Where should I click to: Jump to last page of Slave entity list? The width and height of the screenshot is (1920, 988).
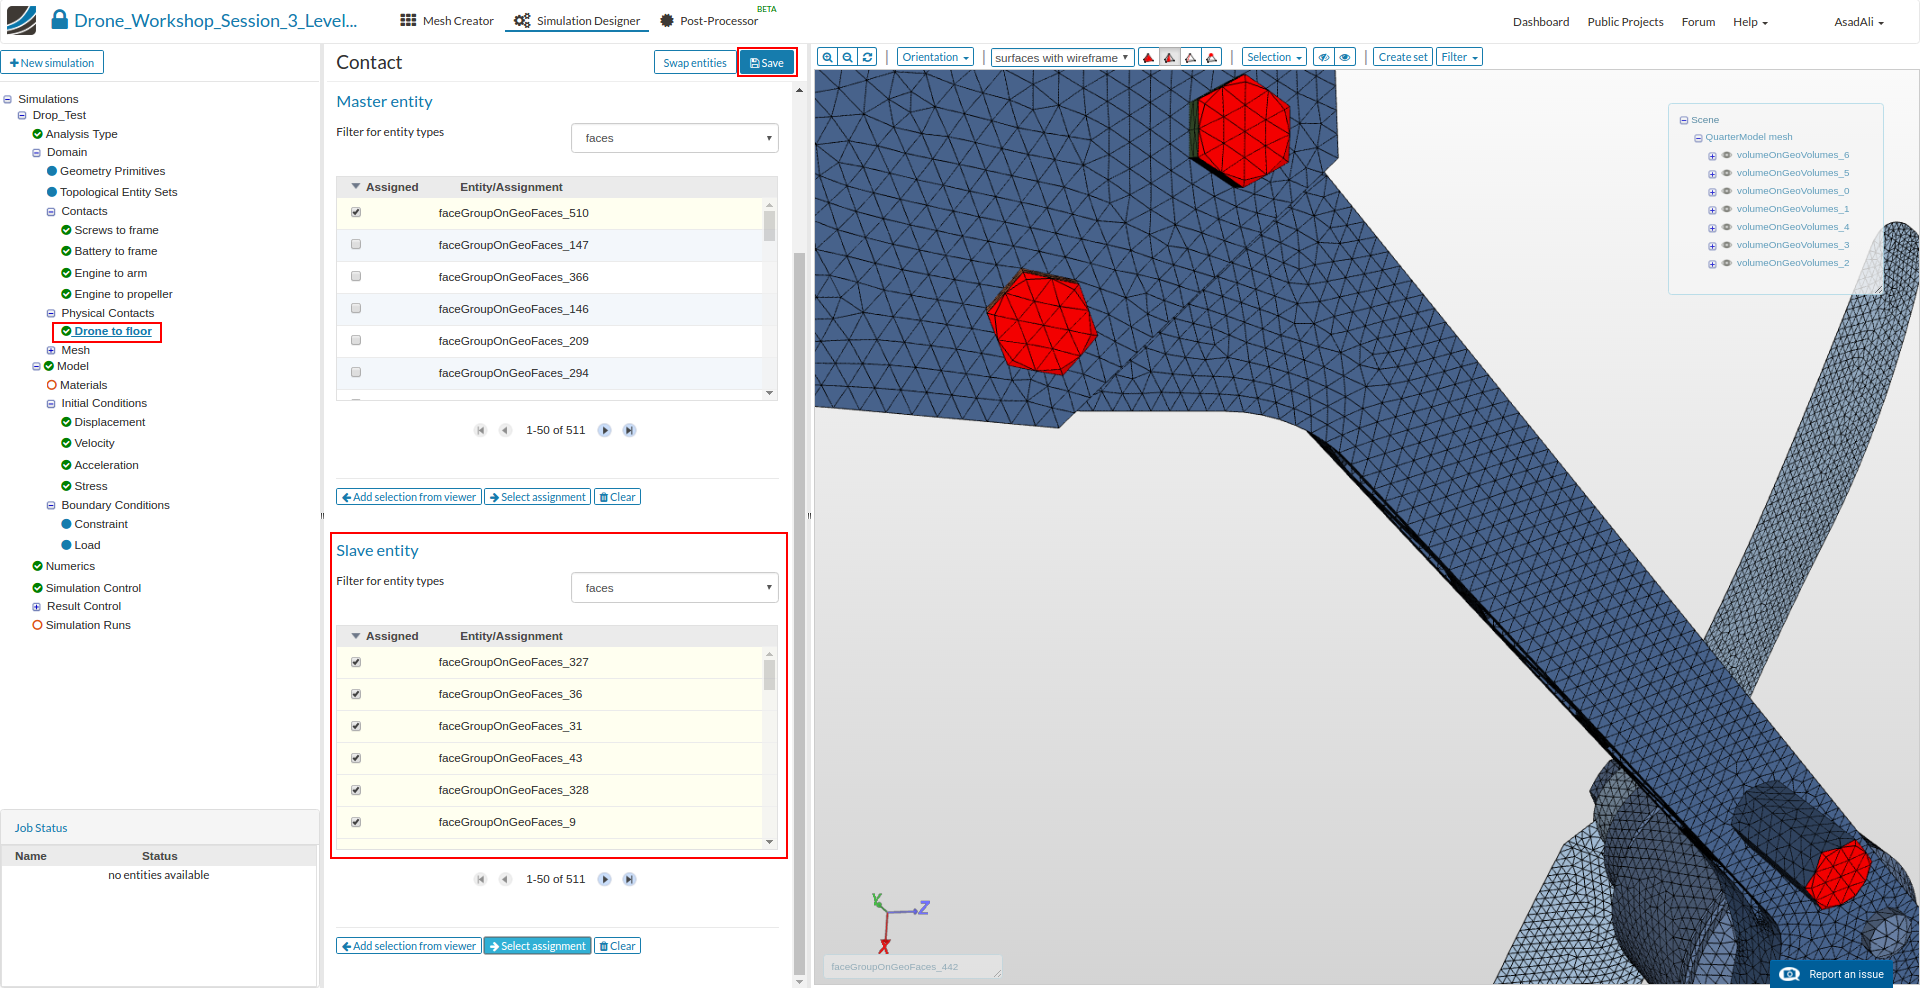point(629,879)
